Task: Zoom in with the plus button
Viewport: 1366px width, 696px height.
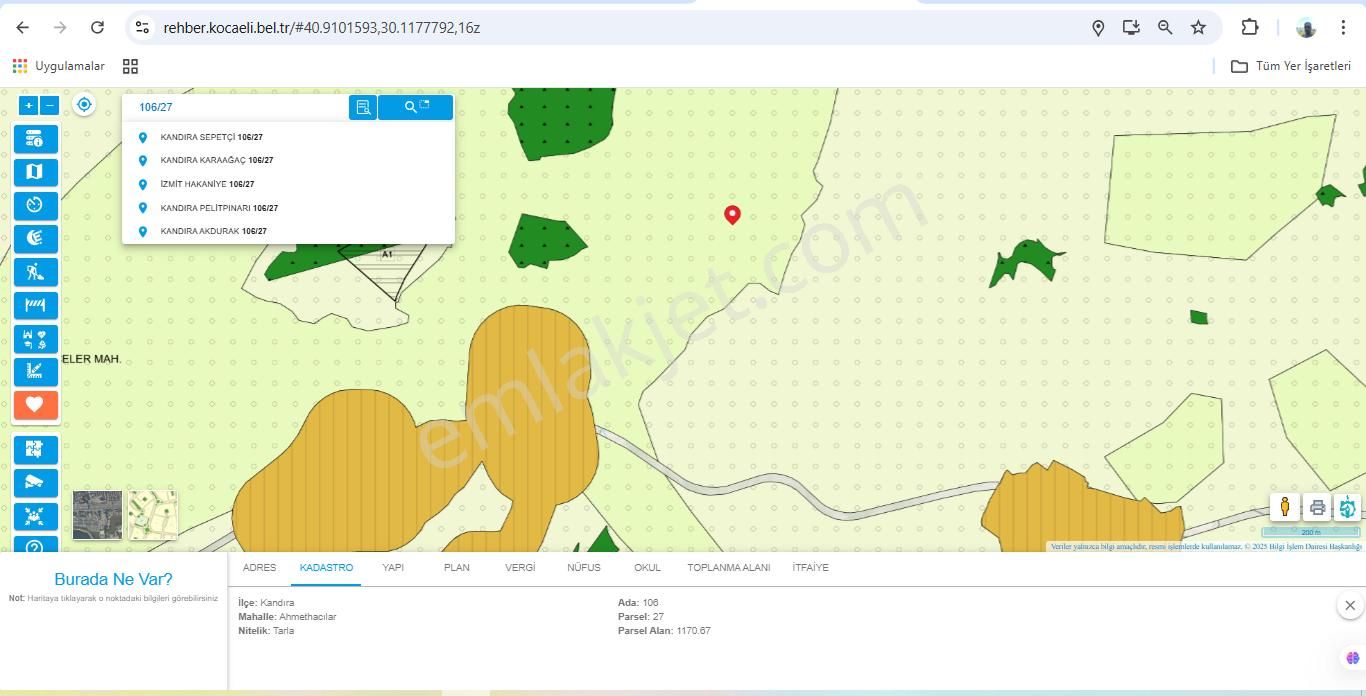Action: point(29,105)
